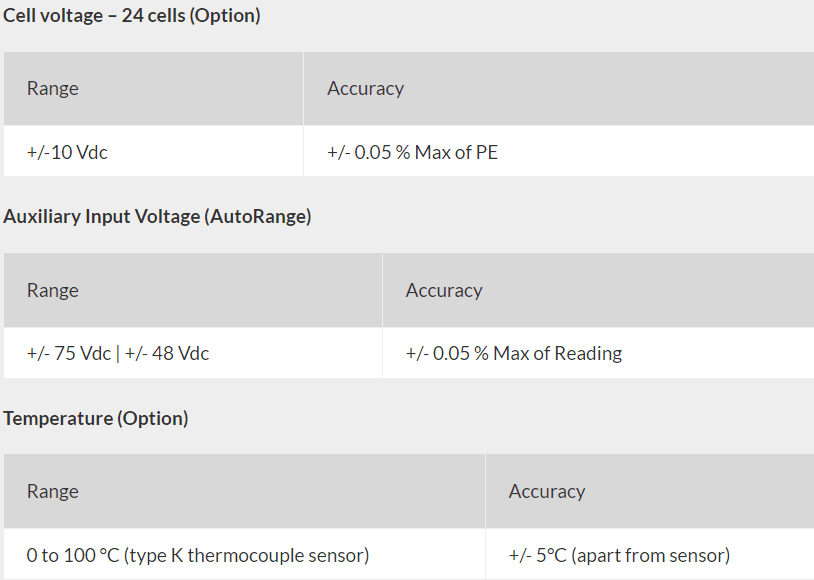This screenshot has height=580, width=814.
Task: Click the '+/- 48 Vdc' text
Action: click(167, 354)
